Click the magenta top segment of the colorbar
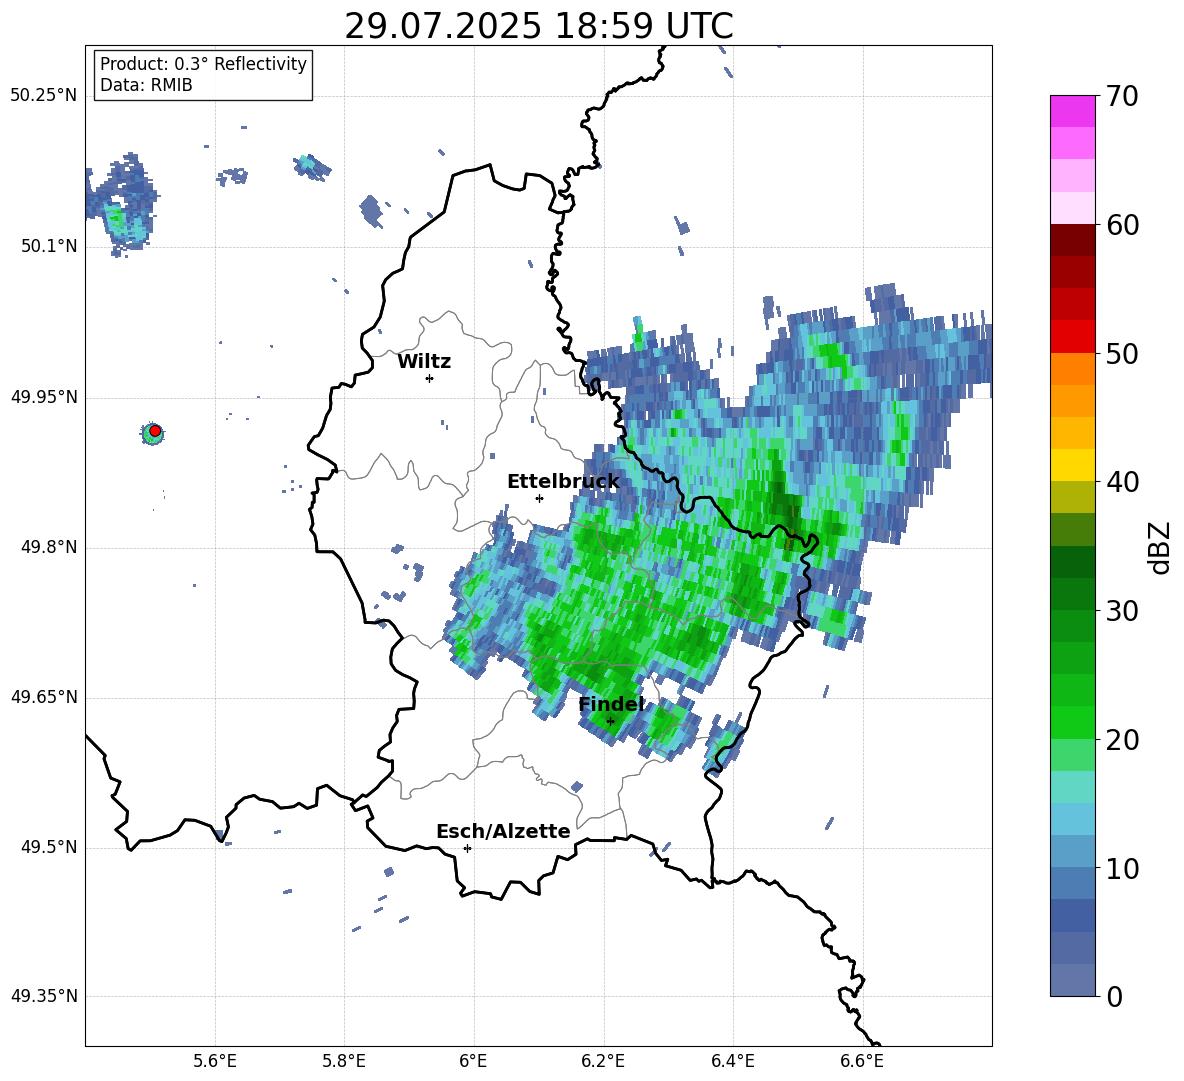Screen dimensions: 1184x1081 click(1072, 111)
